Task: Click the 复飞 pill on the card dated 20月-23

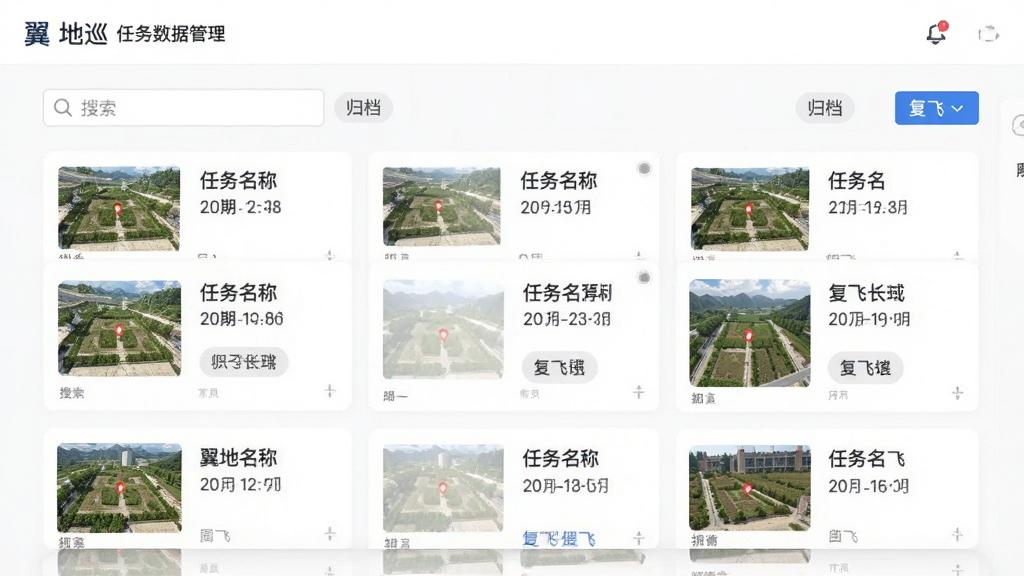Action: pyautogui.click(x=559, y=368)
